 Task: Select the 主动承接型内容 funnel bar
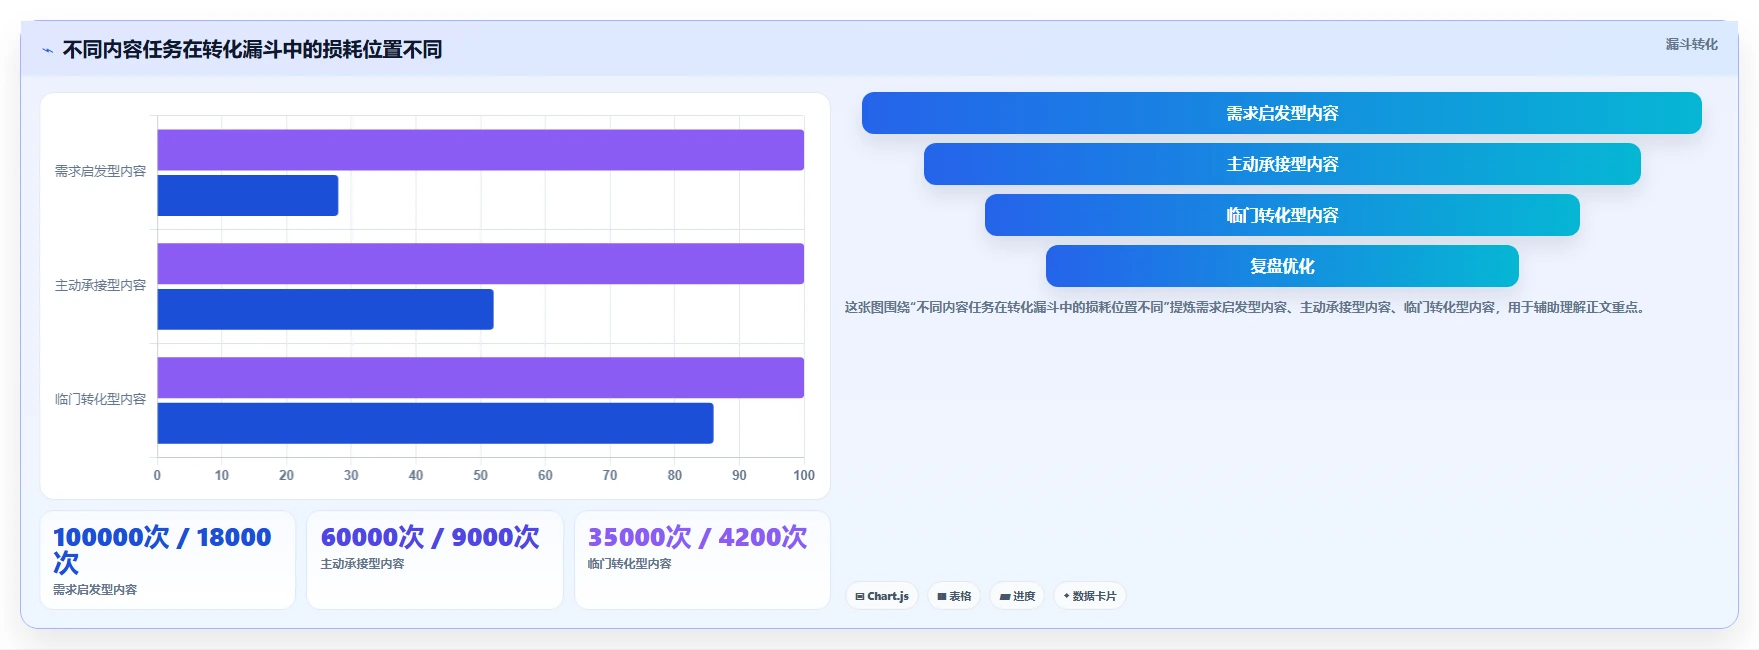(1281, 164)
